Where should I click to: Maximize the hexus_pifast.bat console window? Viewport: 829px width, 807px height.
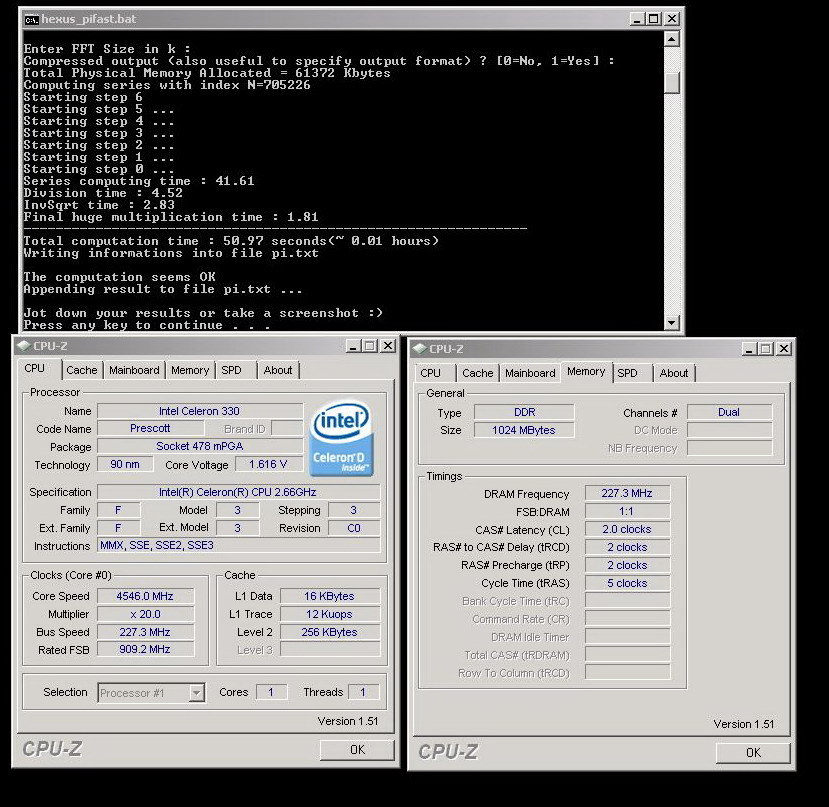click(x=654, y=20)
